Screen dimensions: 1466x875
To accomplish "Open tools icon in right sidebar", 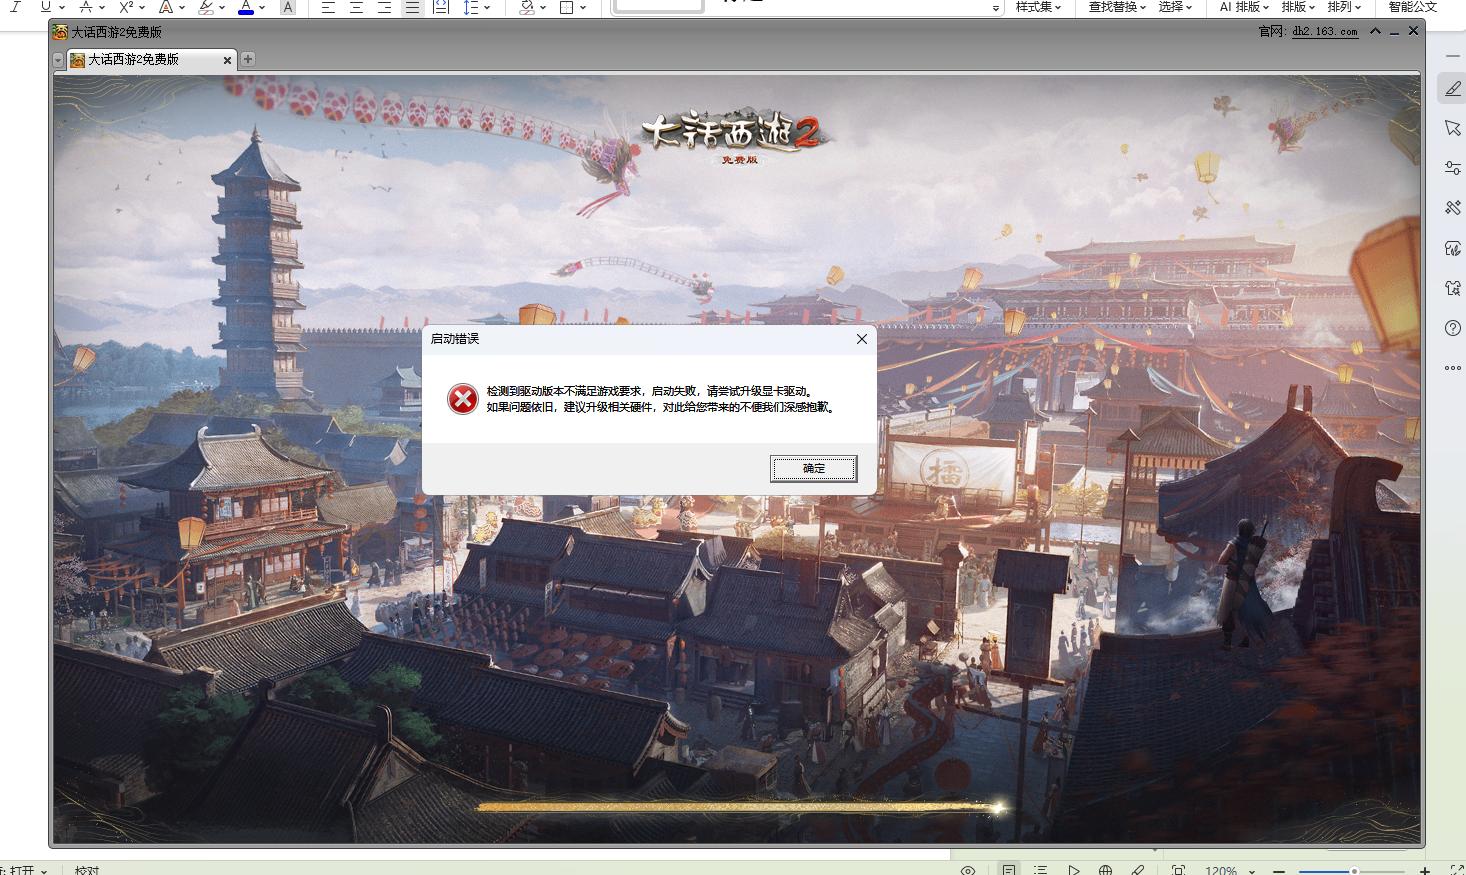I will click(1453, 208).
